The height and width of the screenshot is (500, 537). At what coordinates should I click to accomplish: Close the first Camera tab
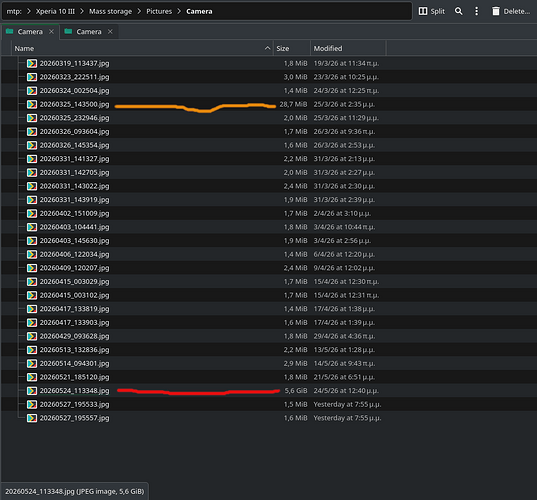coord(51,32)
